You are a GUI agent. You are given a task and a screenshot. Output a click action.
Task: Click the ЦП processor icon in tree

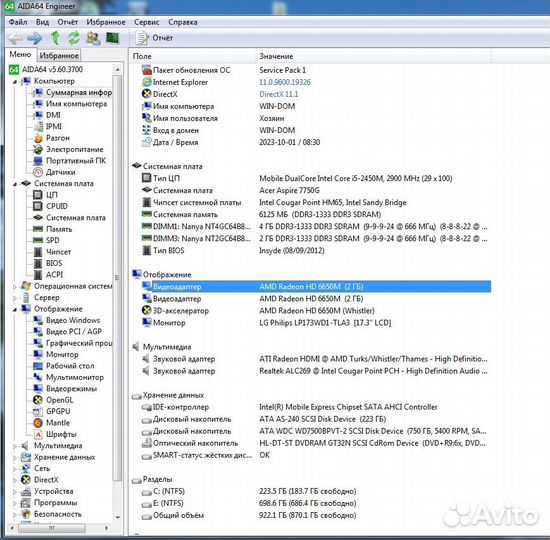(x=38, y=195)
